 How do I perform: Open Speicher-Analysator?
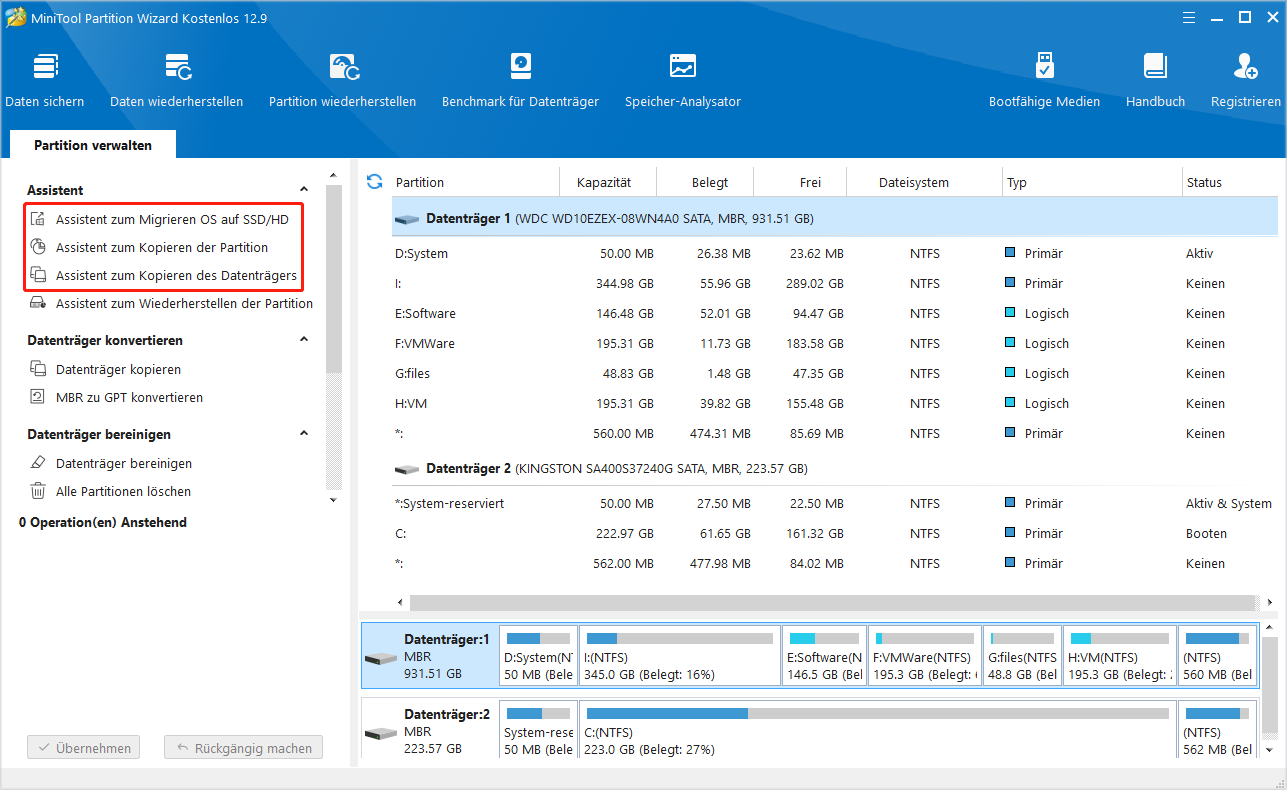coord(683,80)
